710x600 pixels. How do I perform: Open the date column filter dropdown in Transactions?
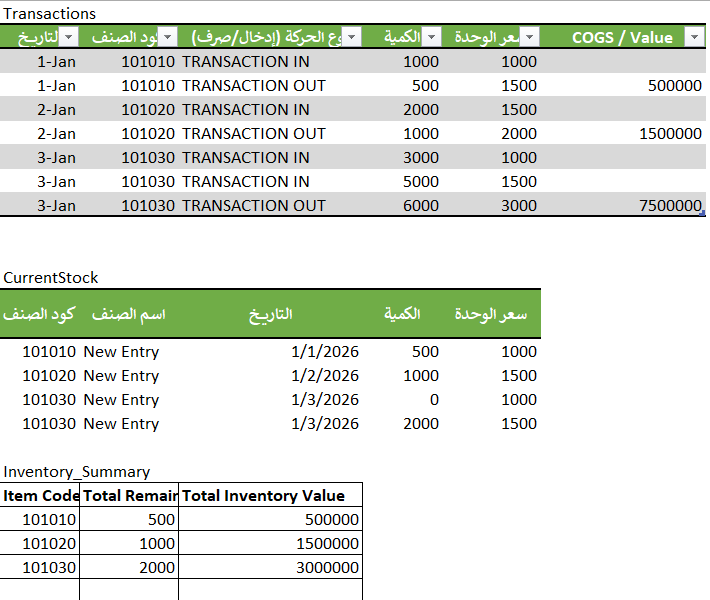(x=69, y=38)
